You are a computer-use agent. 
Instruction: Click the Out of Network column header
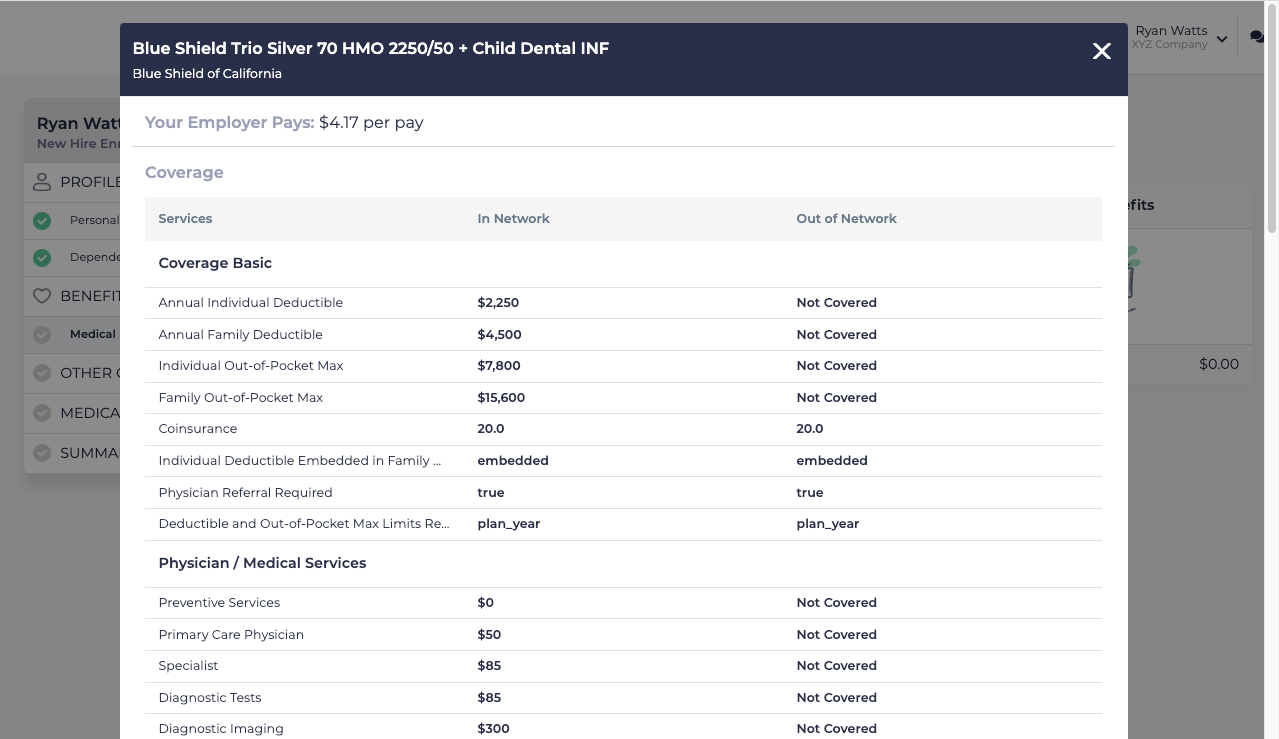(846, 218)
